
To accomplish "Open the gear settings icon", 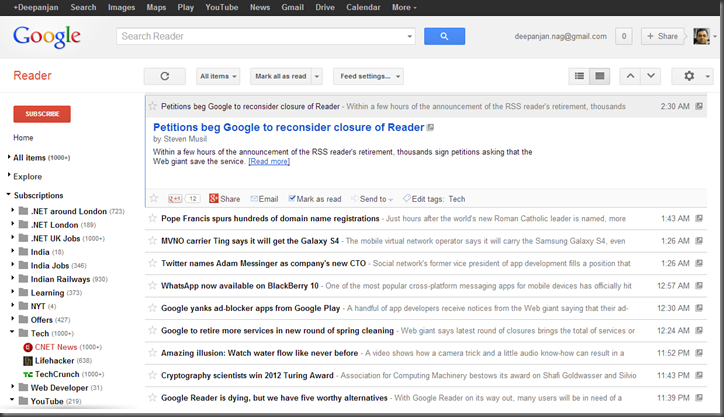I will pos(689,76).
